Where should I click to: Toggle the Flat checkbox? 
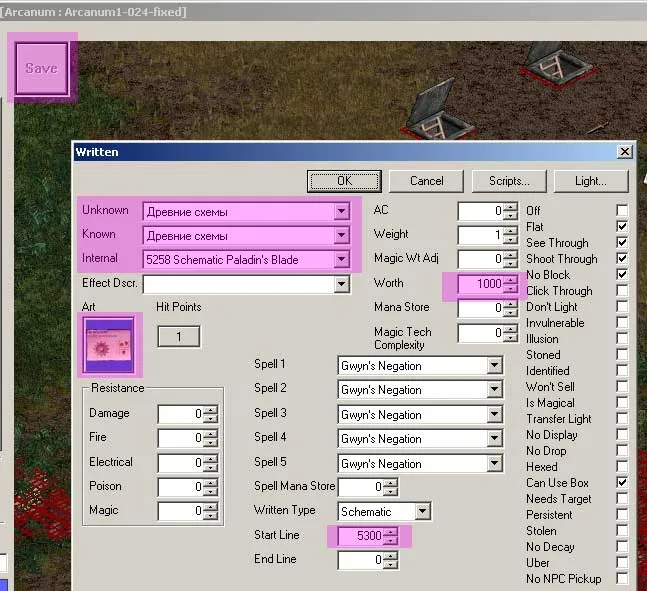622,227
